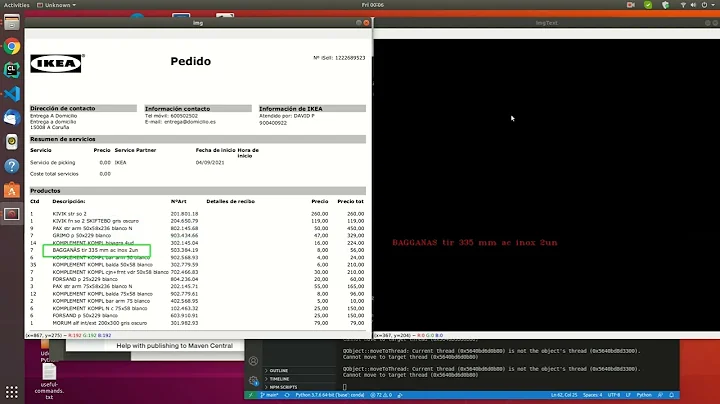This screenshot has width=720, height=404.
Task: Open Ubuntu Software from the dock
Action: click(x=11, y=190)
